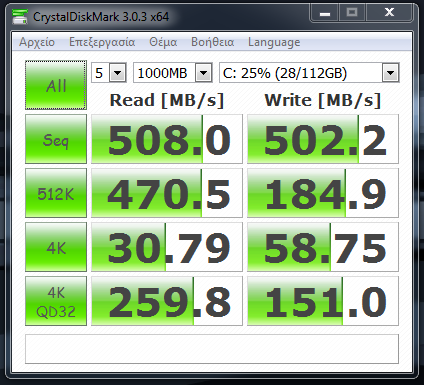Start the 4K QD32 test

[56, 301]
